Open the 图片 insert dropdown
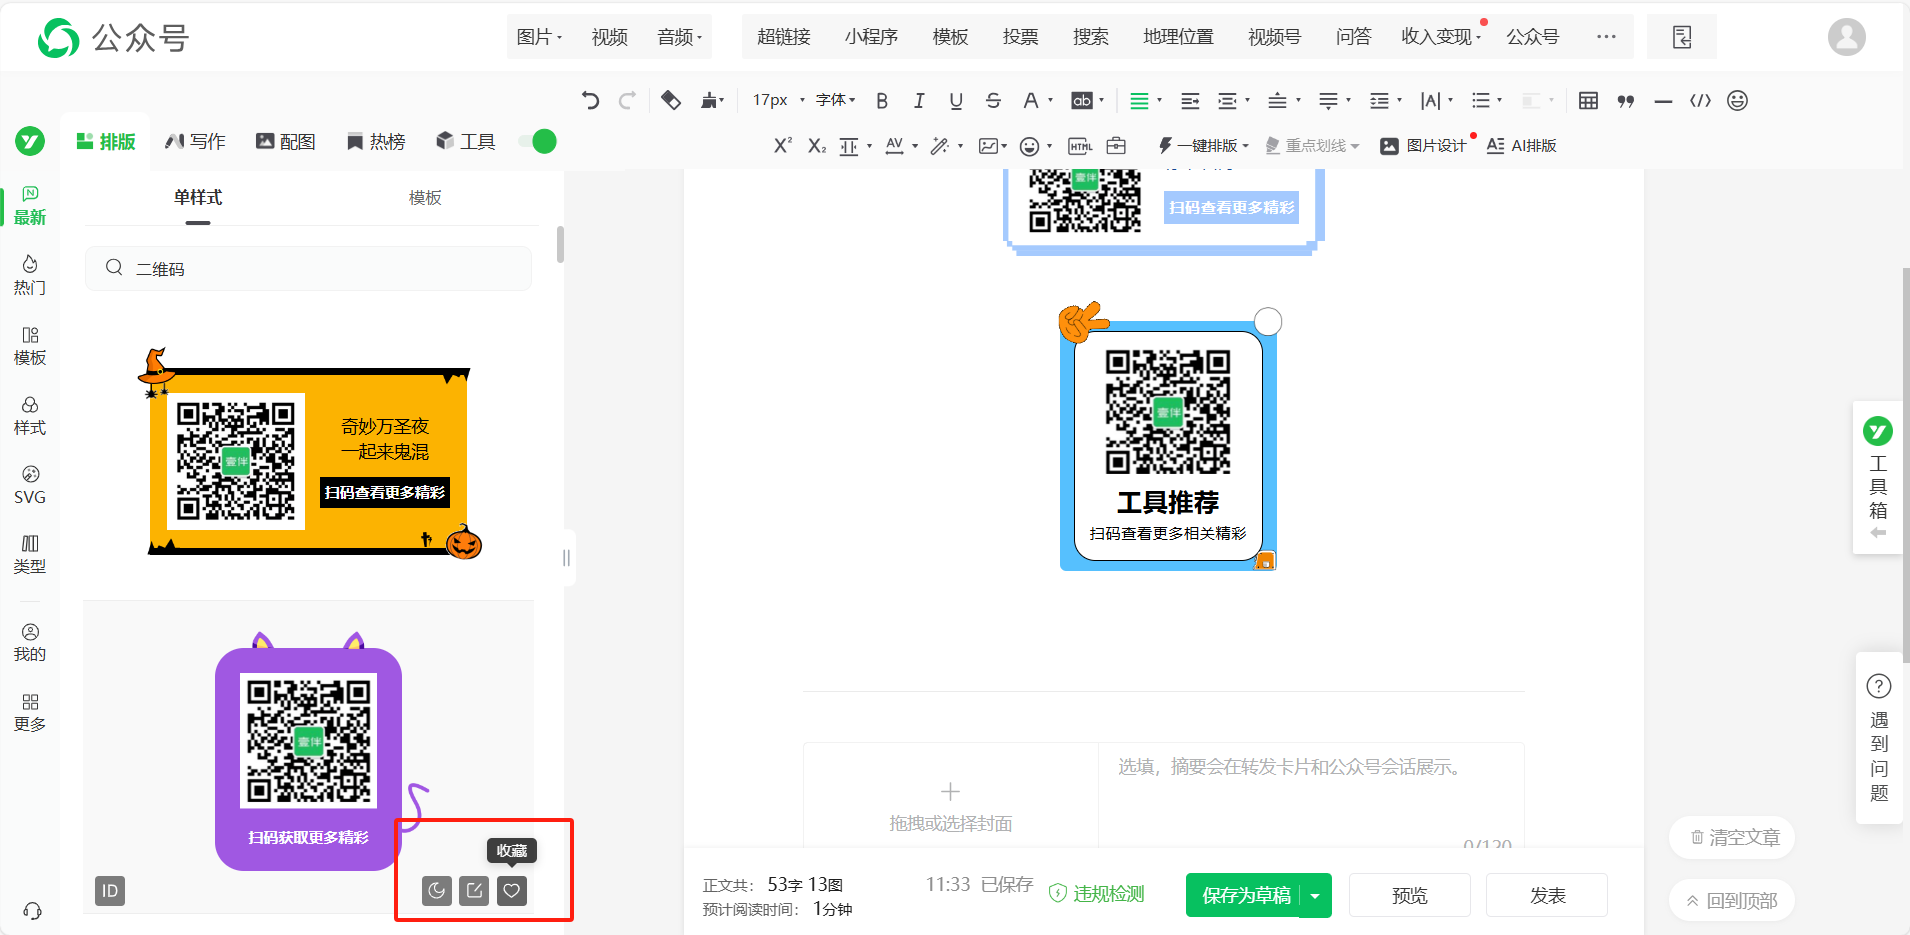 point(539,37)
